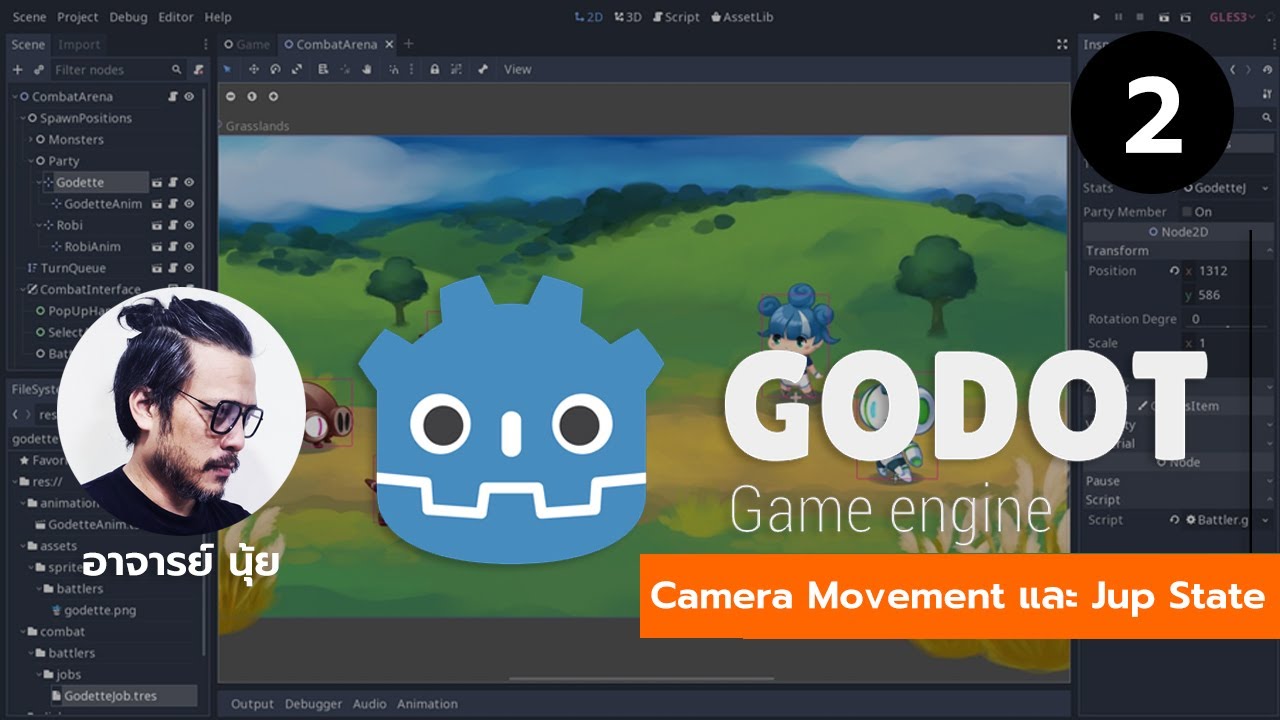Switch to the Script workspace
Screen dimensions: 1280x720
pos(676,17)
